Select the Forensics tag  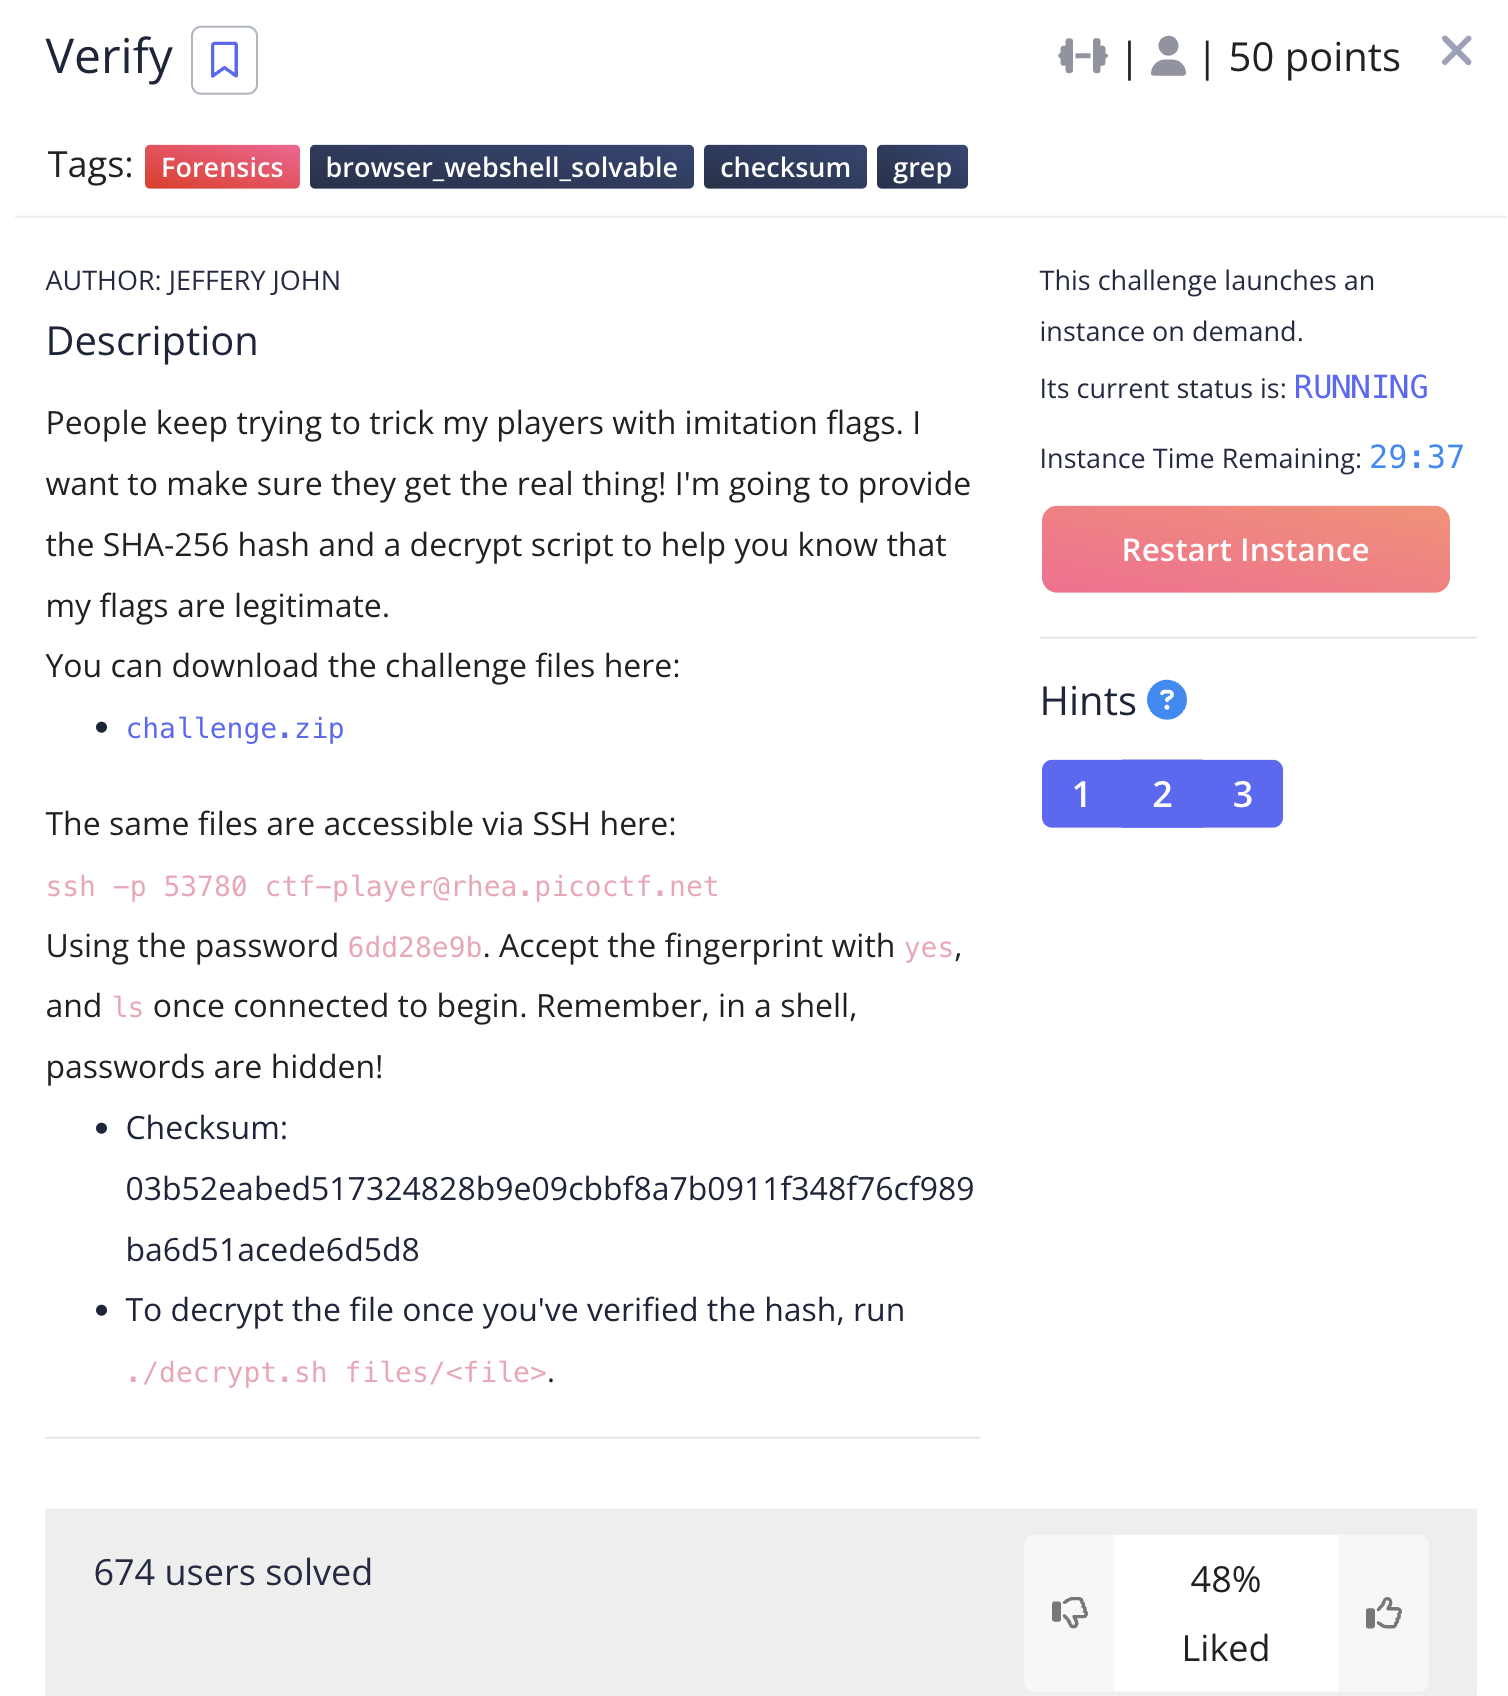222,167
